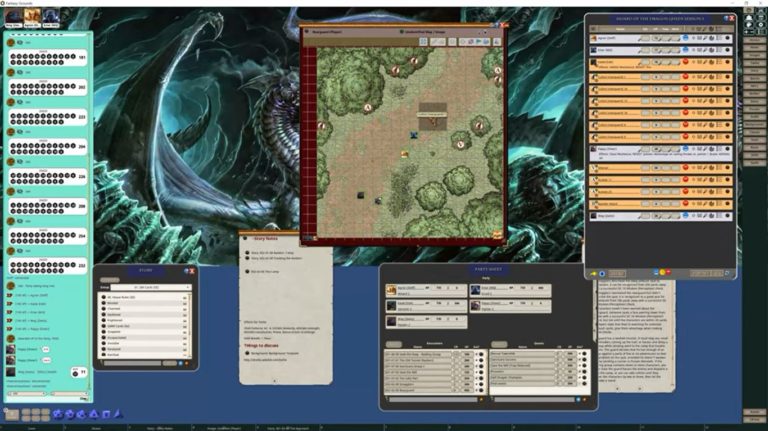Viewport: 768px width, 431px height.
Task: Select the third player portrait at top-left
Action: point(50,18)
